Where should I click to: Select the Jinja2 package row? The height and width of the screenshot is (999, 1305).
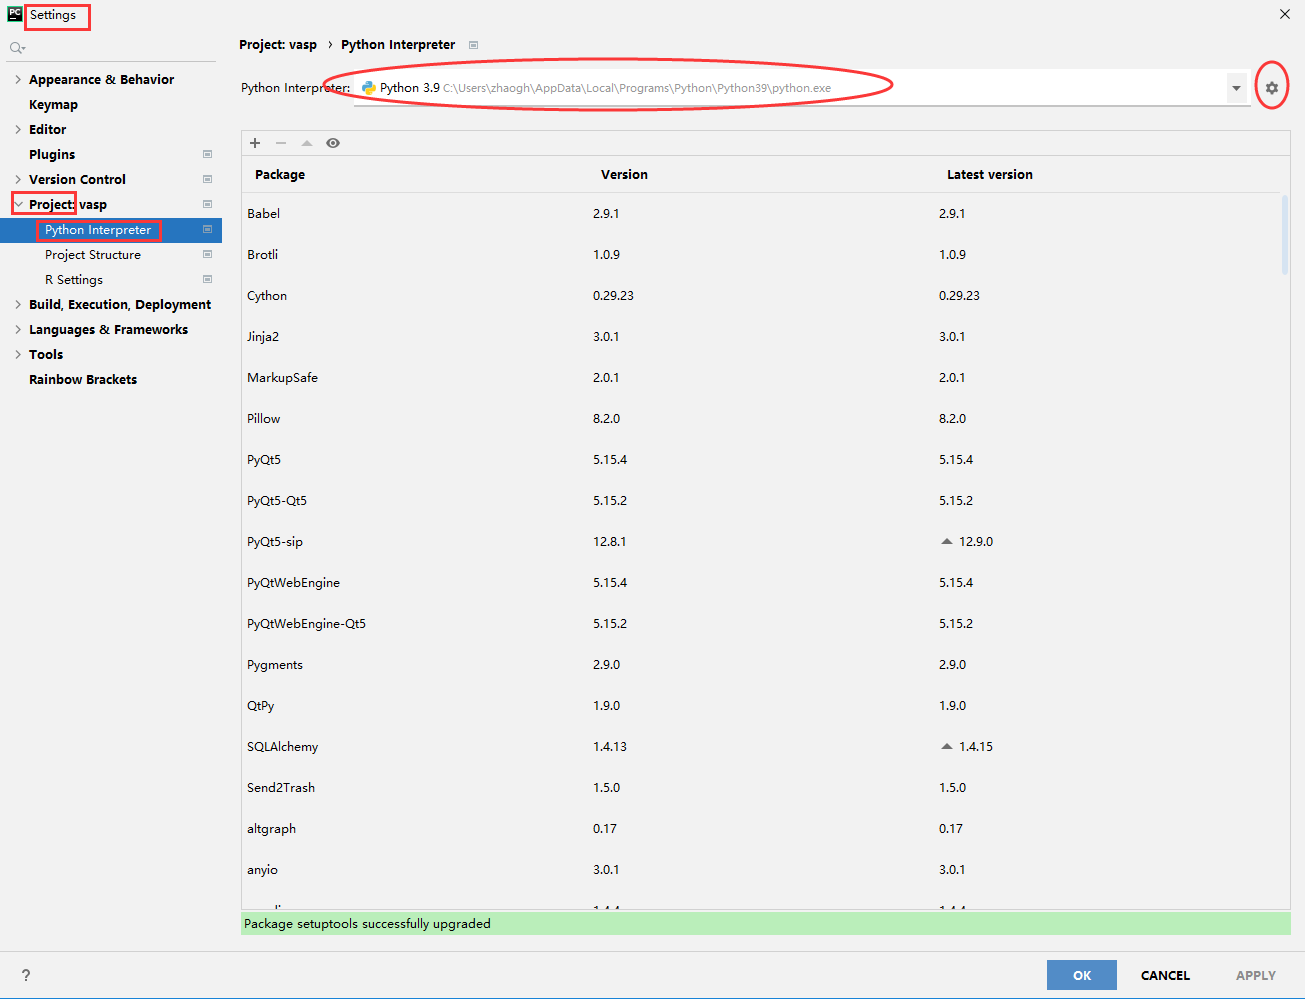(x=761, y=336)
